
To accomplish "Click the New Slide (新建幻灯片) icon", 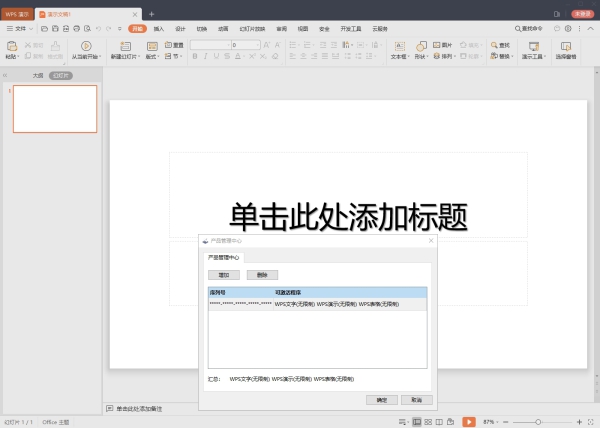I will pos(124,46).
